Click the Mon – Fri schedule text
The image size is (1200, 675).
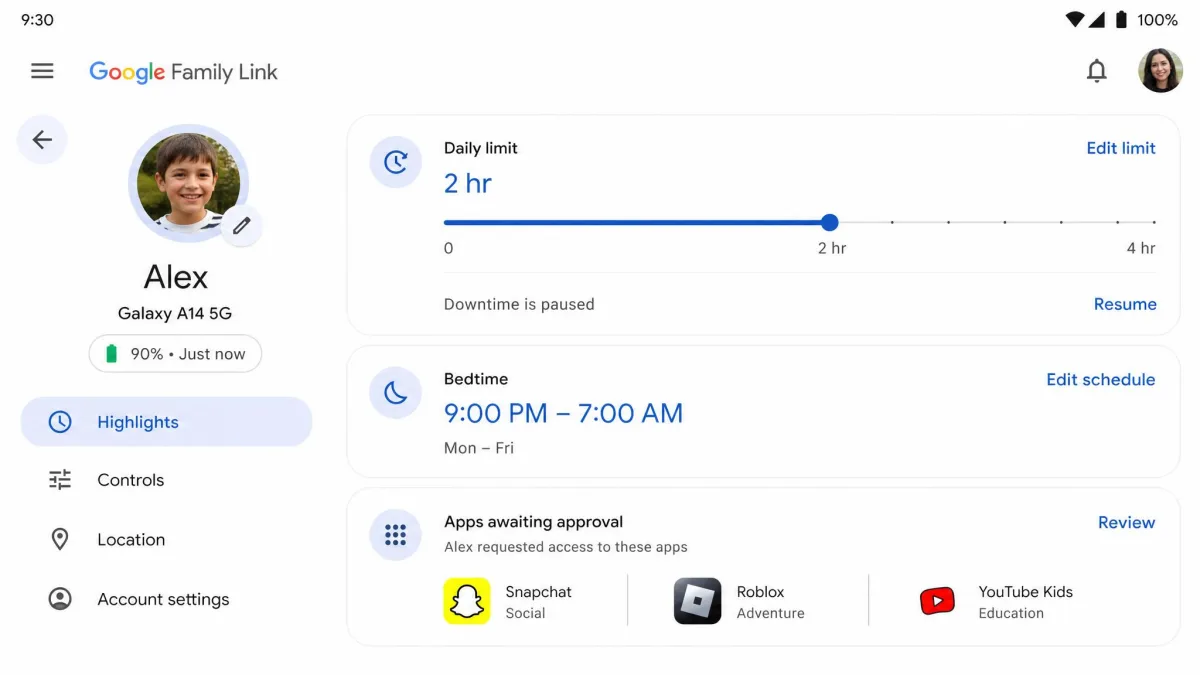click(479, 448)
